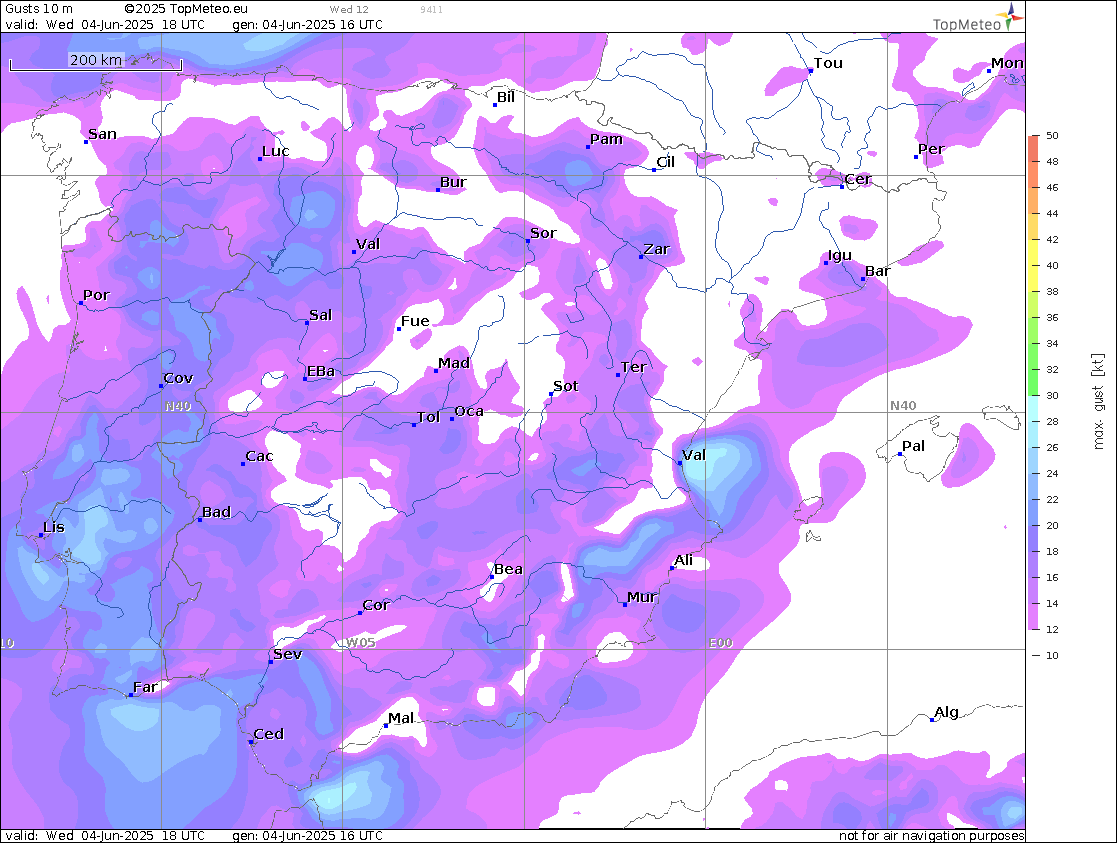Select the "Cov" city label
1117x843 pixels.
[178, 378]
